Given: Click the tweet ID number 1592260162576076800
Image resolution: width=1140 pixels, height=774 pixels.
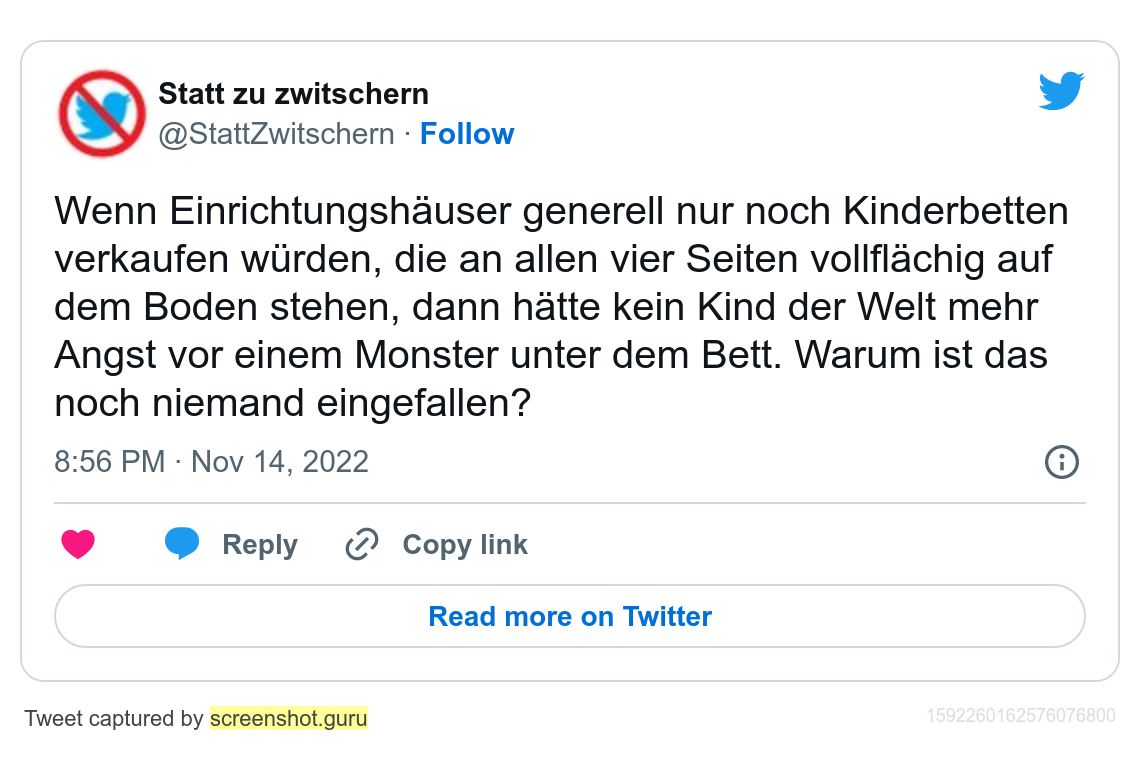Looking at the screenshot, I should tap(1020, 715).
